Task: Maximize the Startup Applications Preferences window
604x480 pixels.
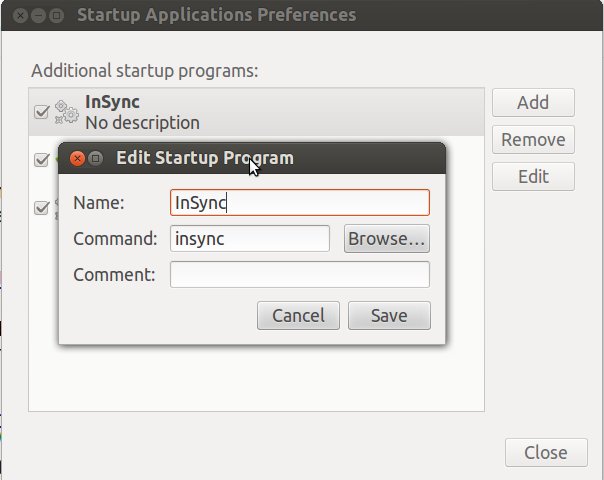Action: point(57,15)
